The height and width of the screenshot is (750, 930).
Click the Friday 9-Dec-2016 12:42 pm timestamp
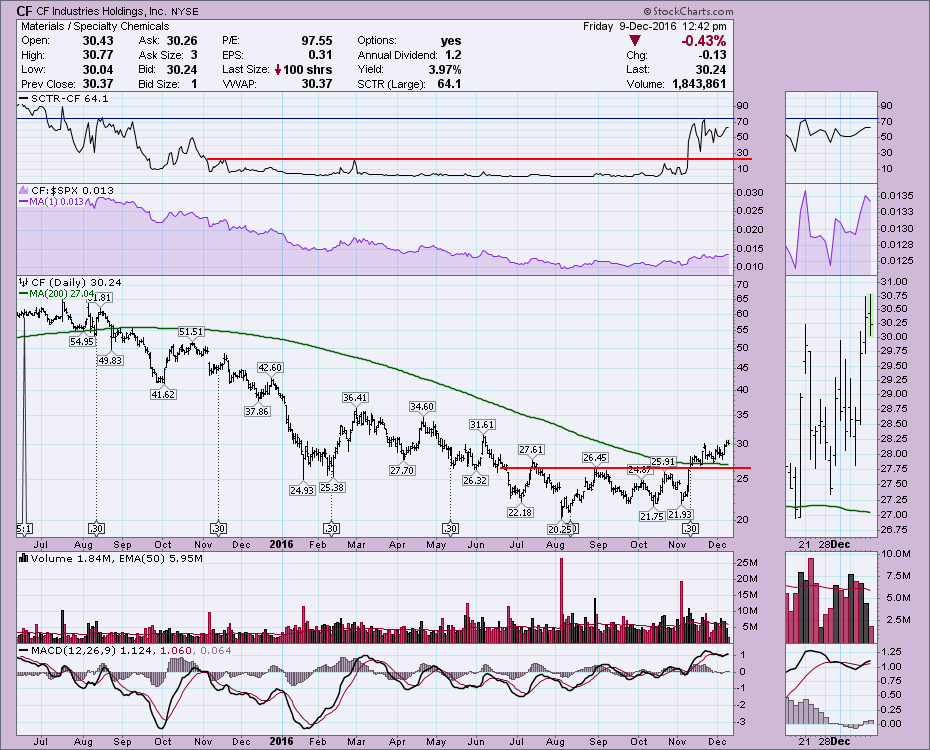pyautogui.click(x=654, y=26)
